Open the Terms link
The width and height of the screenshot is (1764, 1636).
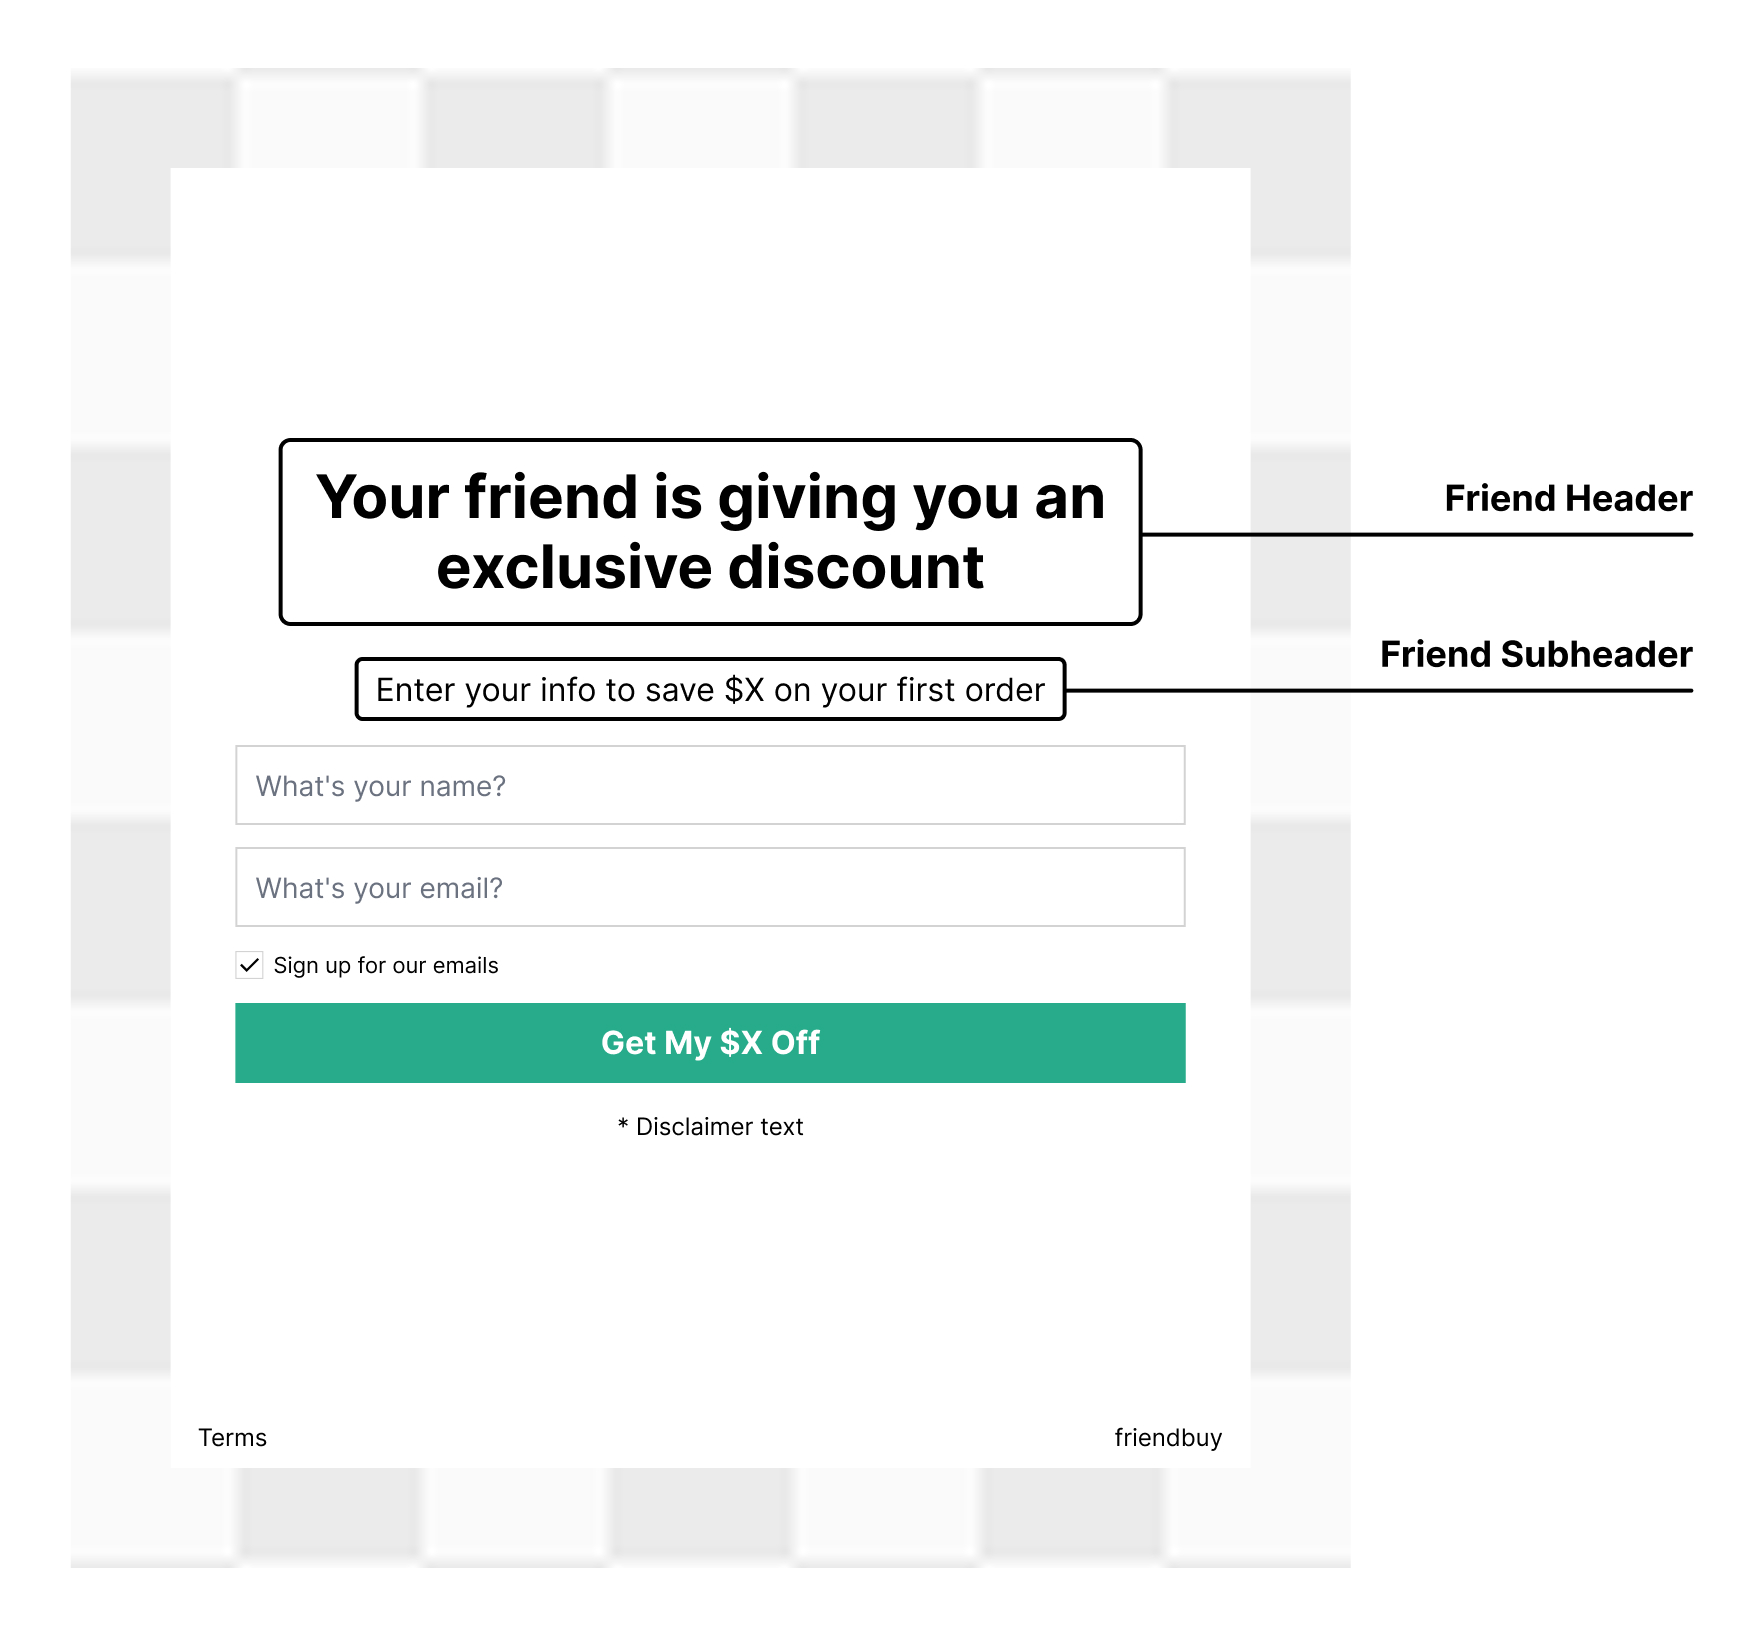tap(232, 1437)
